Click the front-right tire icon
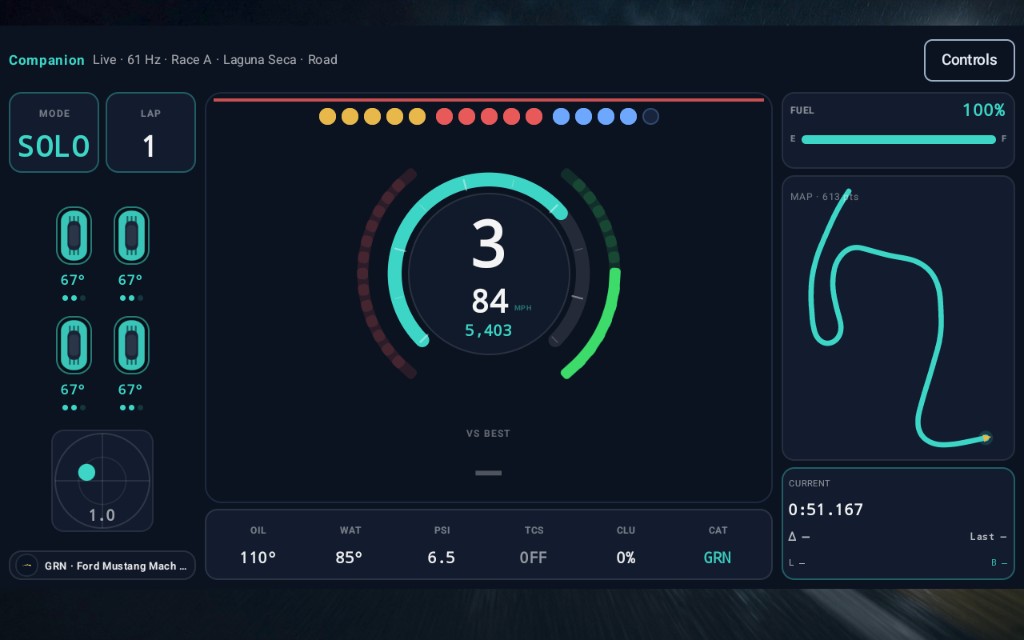 131,236
